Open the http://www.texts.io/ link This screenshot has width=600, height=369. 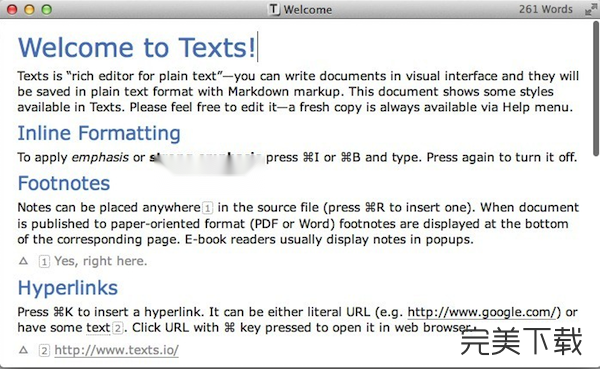pyautogui.click(x=116, y=350)
